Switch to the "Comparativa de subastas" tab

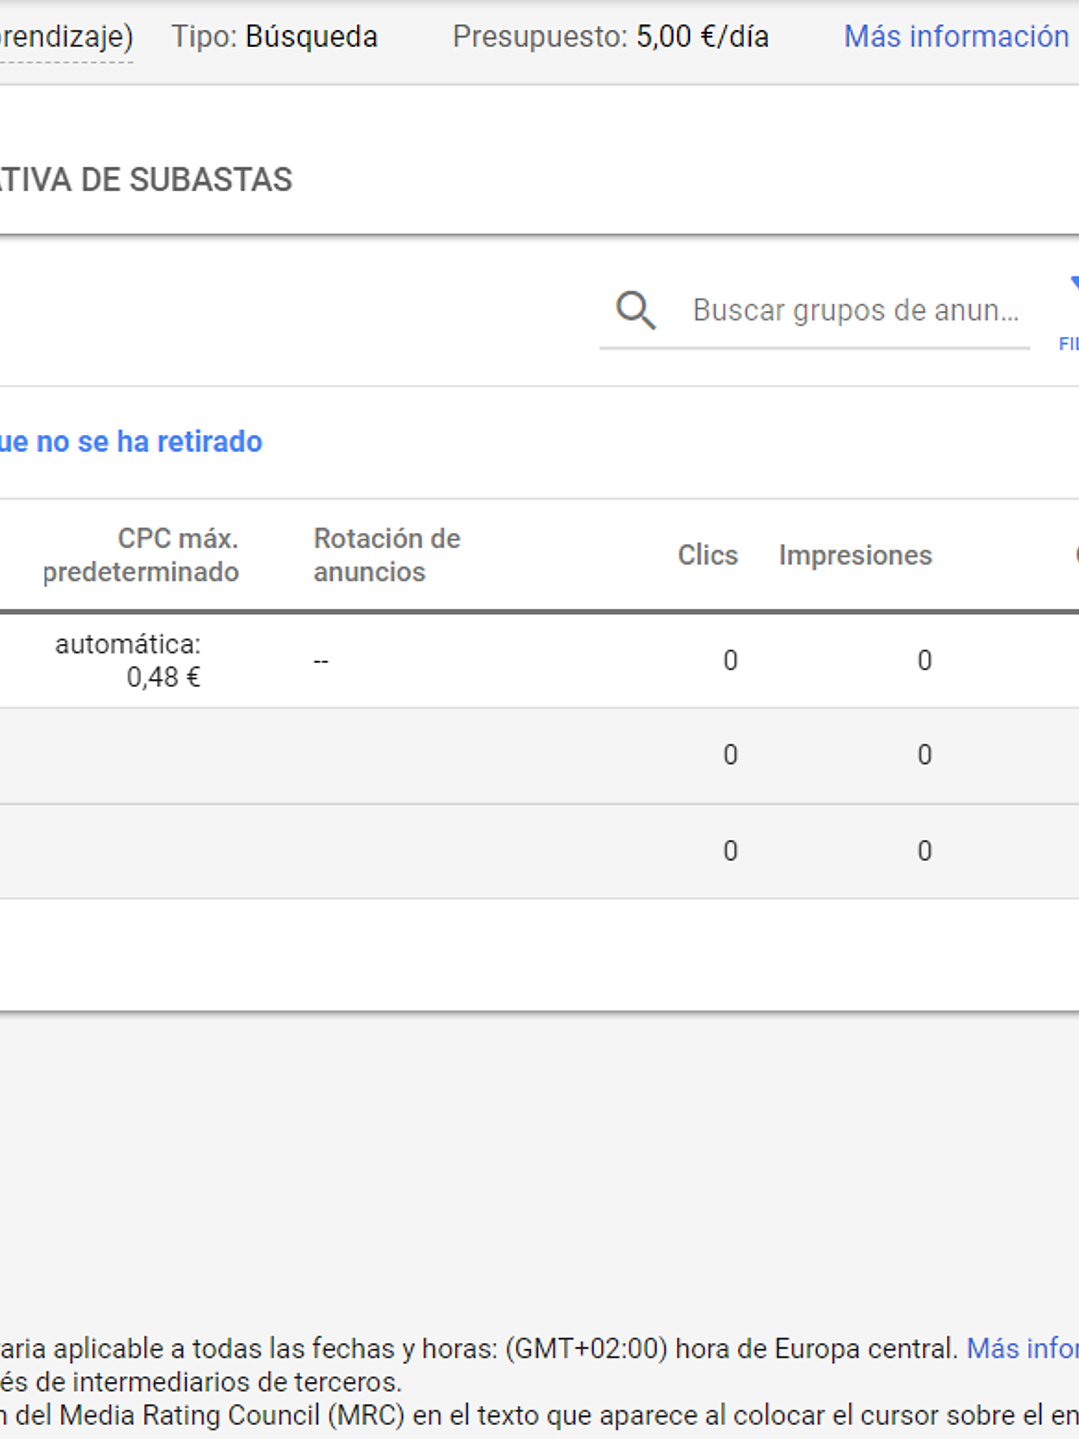click(x=146, y=180)
